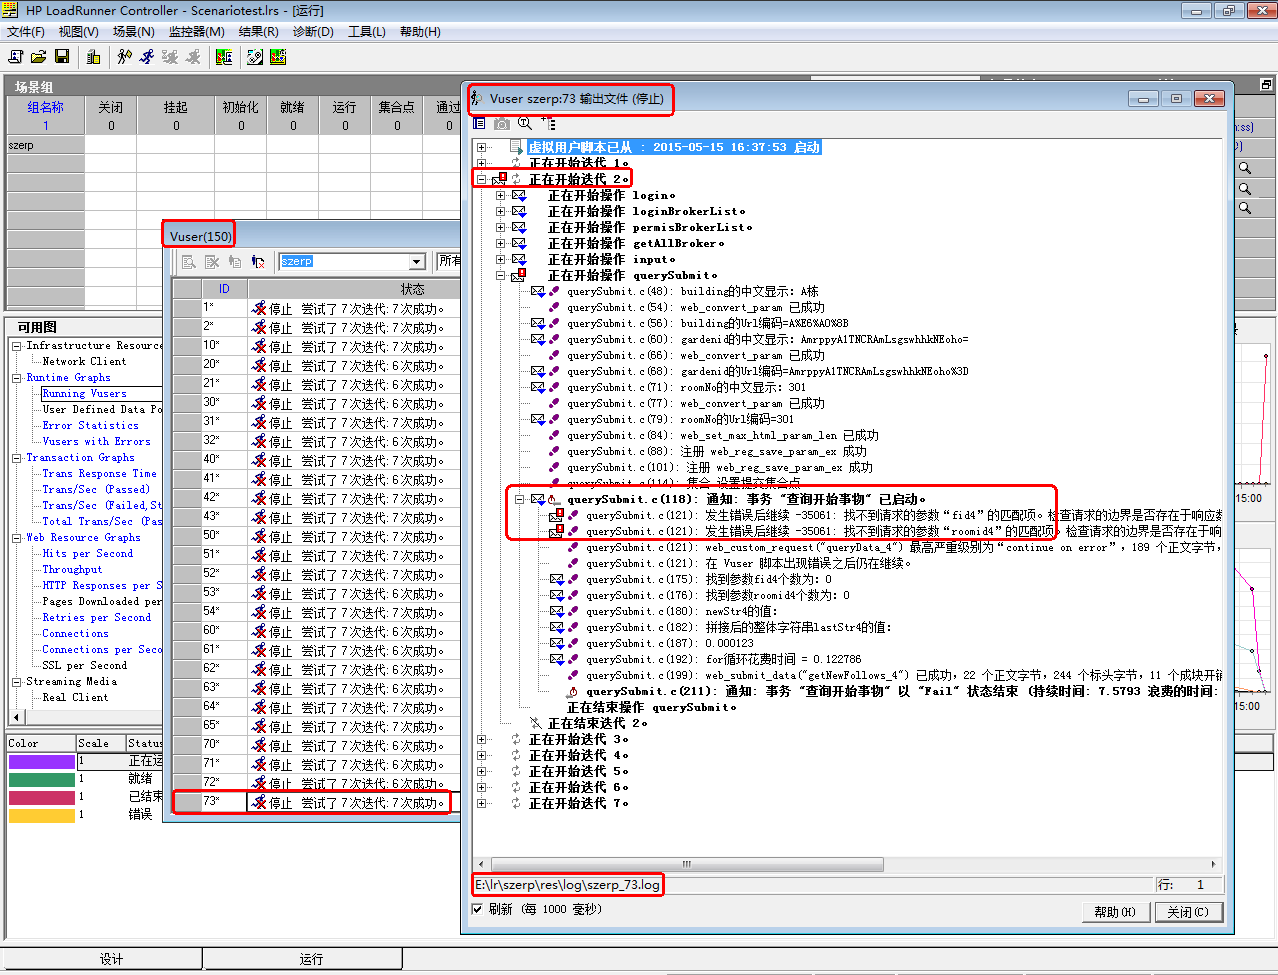
Task: Open the szerp group dropdown in Vuser window
Action: pos(418,261)
